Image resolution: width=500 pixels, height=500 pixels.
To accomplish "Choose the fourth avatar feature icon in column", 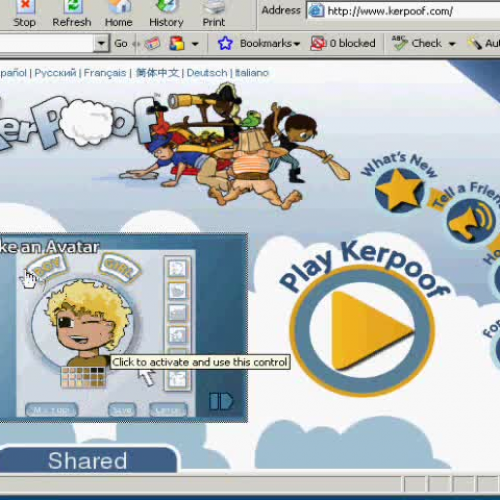I will 177,335.
